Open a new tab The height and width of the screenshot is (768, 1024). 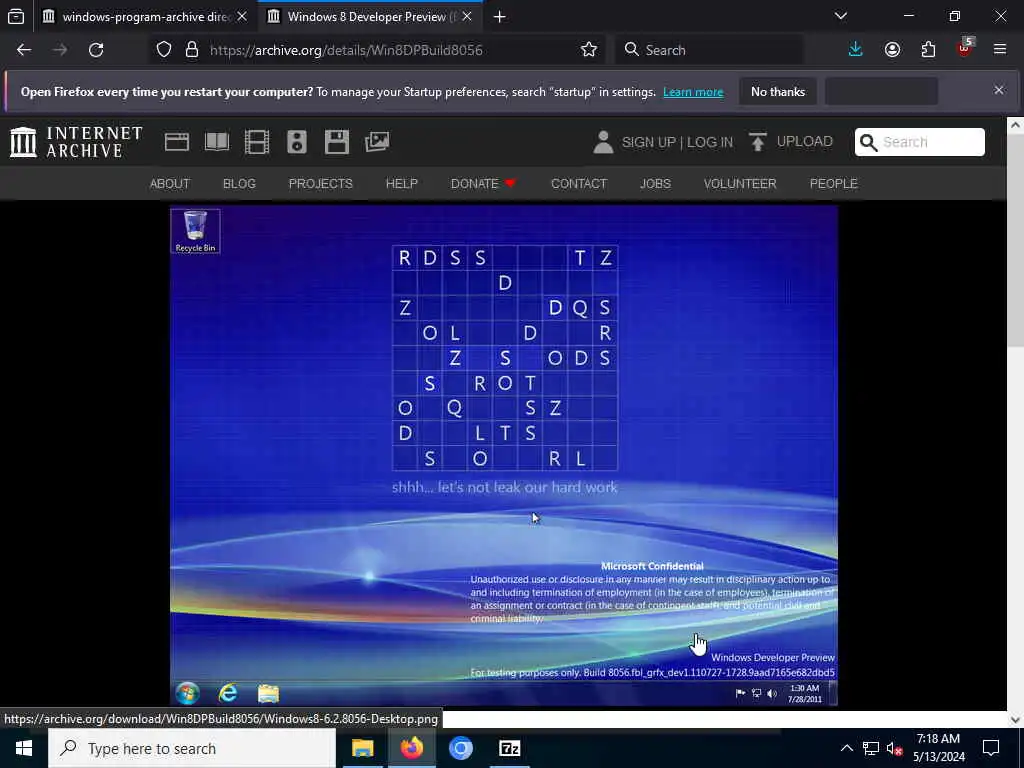click(500, 16)
